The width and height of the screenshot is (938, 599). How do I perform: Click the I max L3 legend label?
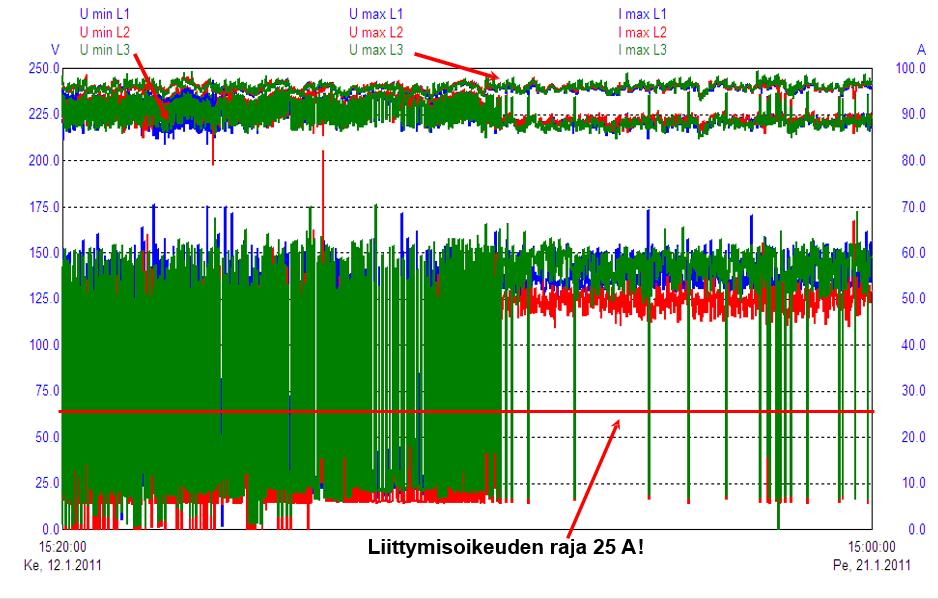pos(642,50)
